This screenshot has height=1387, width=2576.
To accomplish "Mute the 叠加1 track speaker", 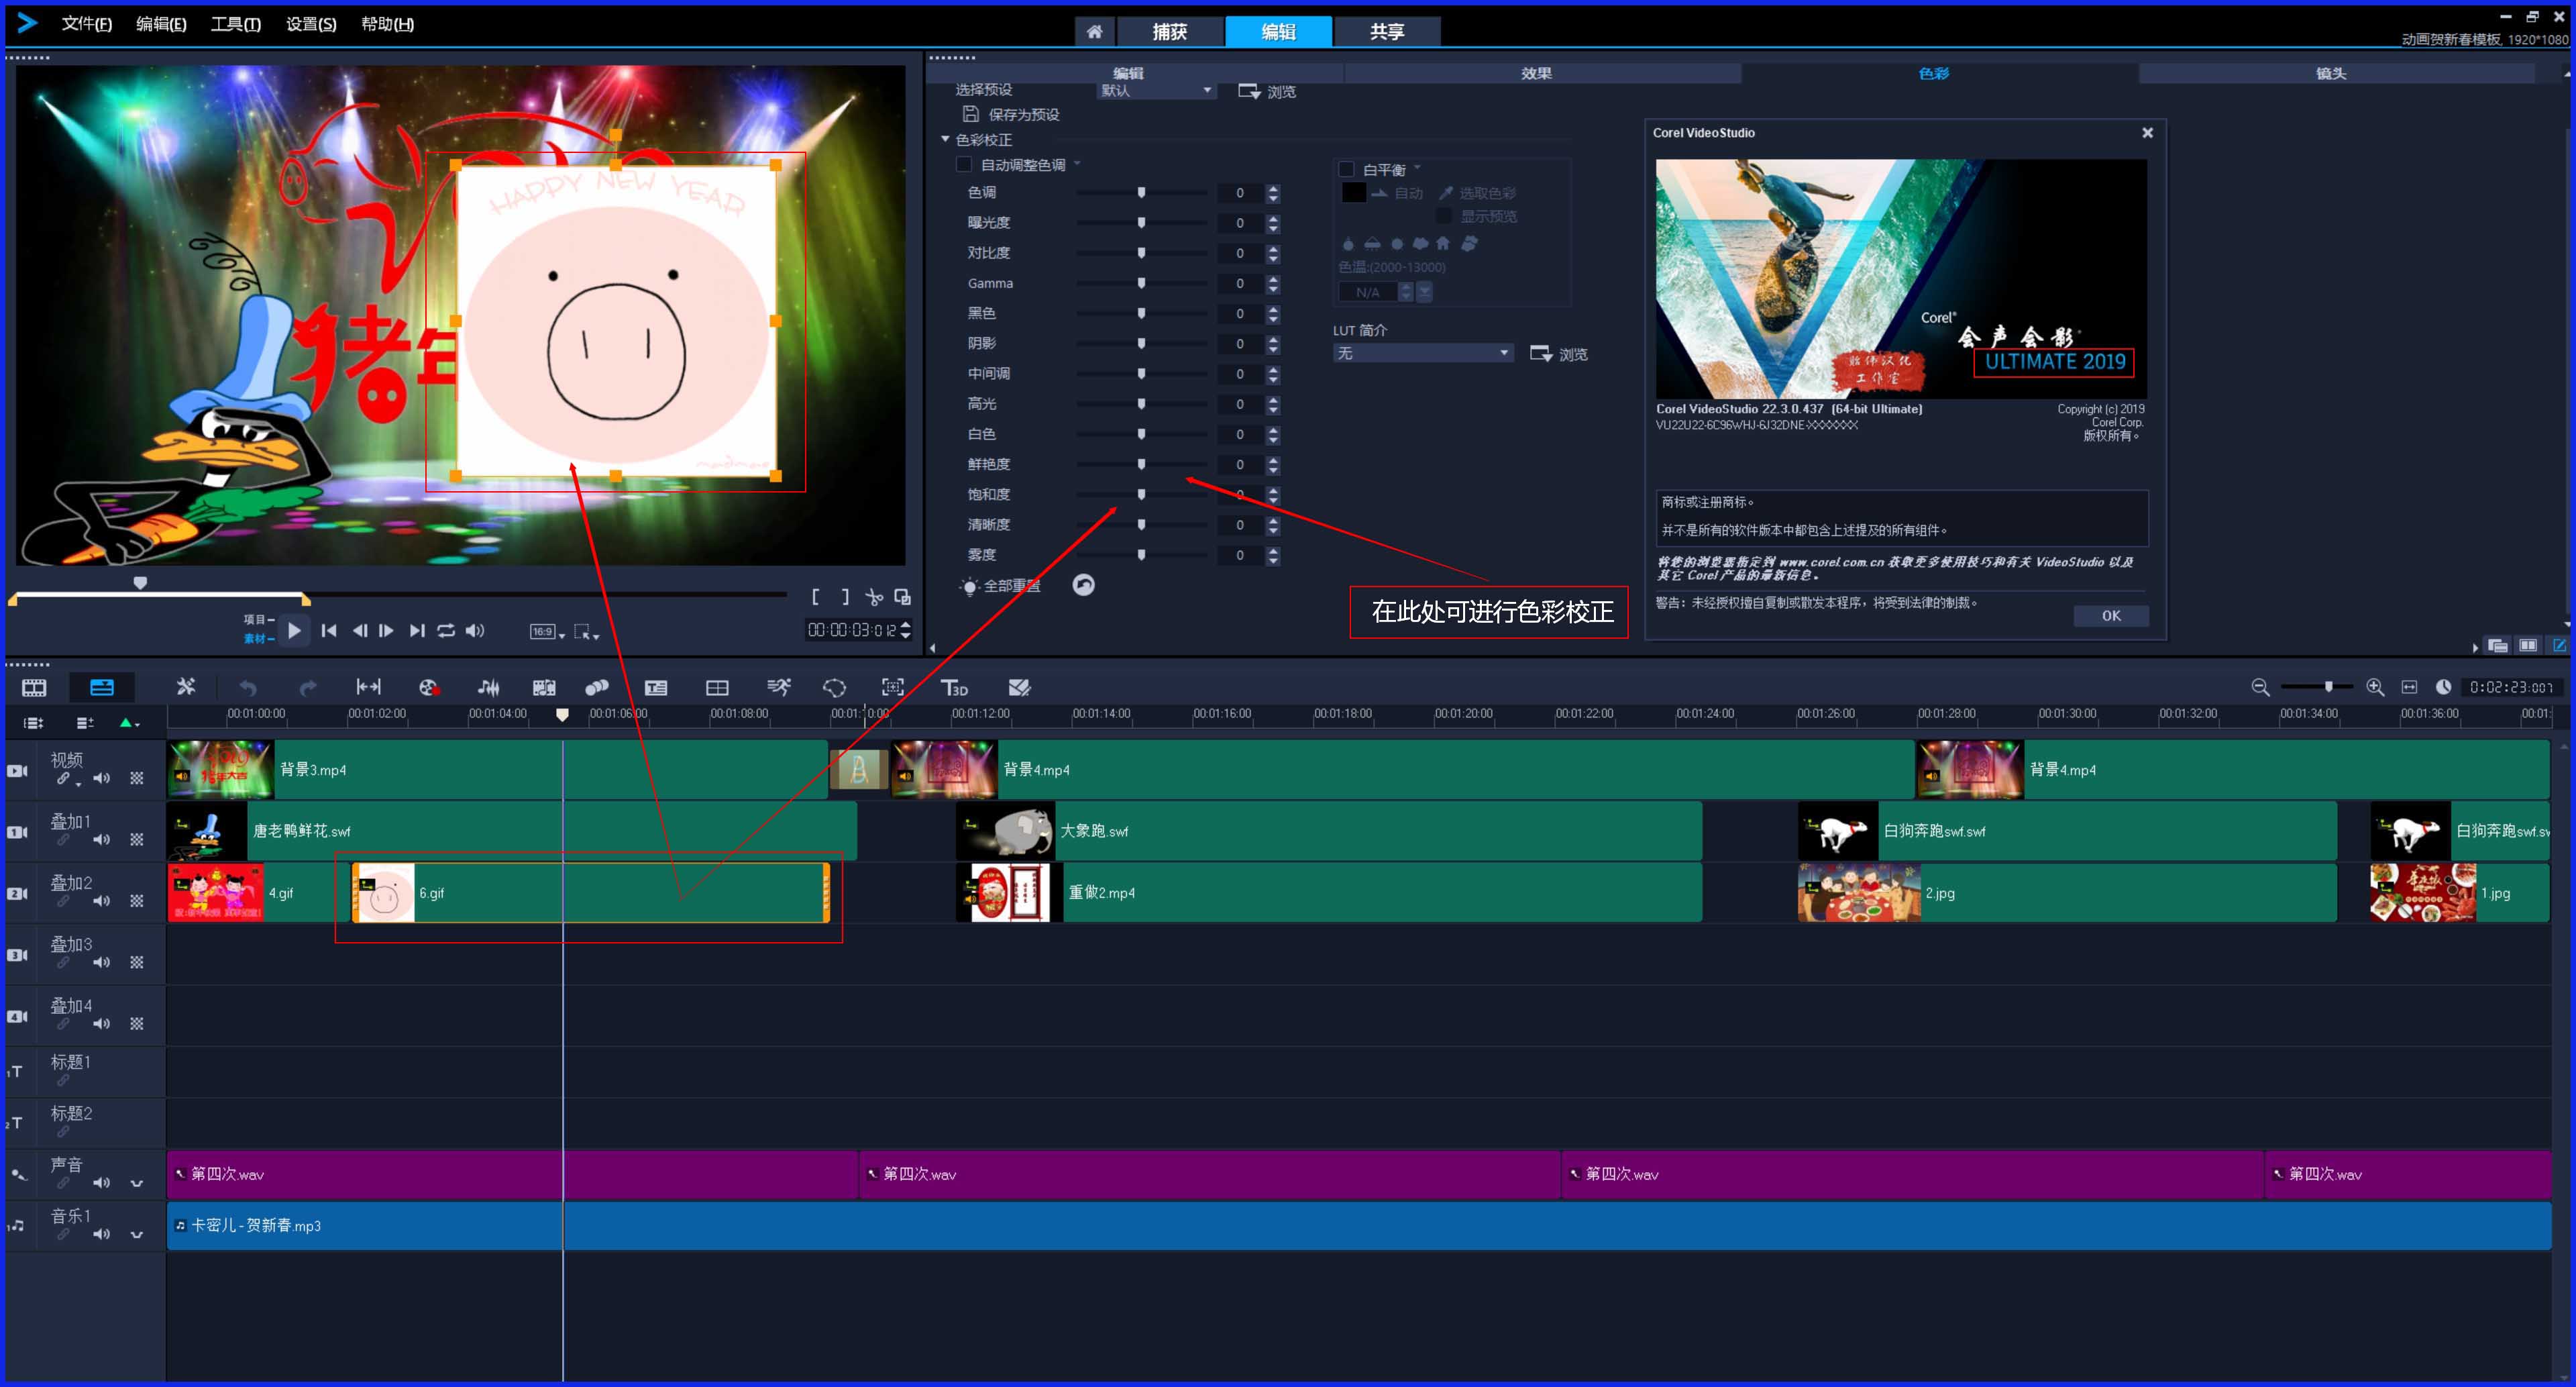I will click(102, 839).
